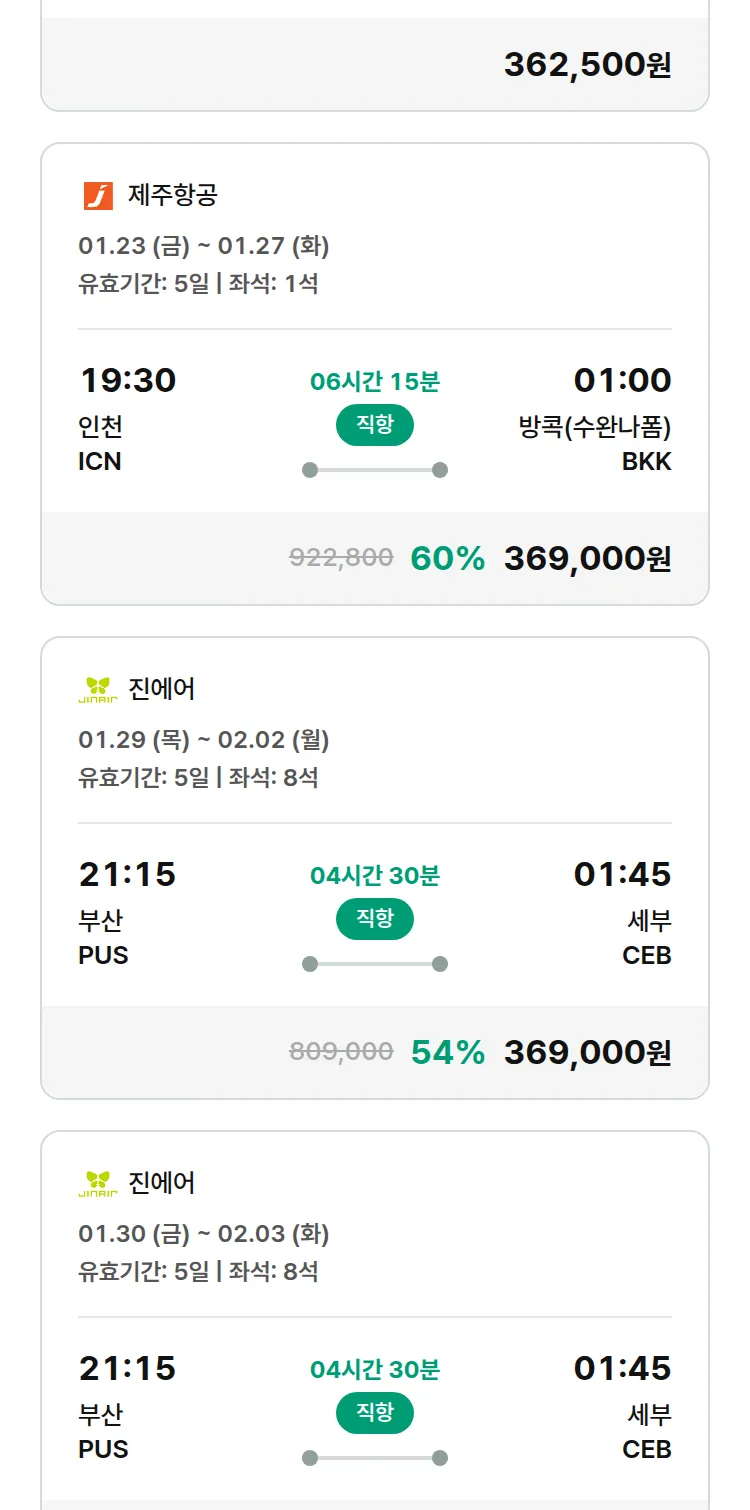Image resolution: width=750 pixels, height=1510 pixels.
Task: Select the 369,000원 price on the 01.29 Jin Air card
Action: point(587,1053)
